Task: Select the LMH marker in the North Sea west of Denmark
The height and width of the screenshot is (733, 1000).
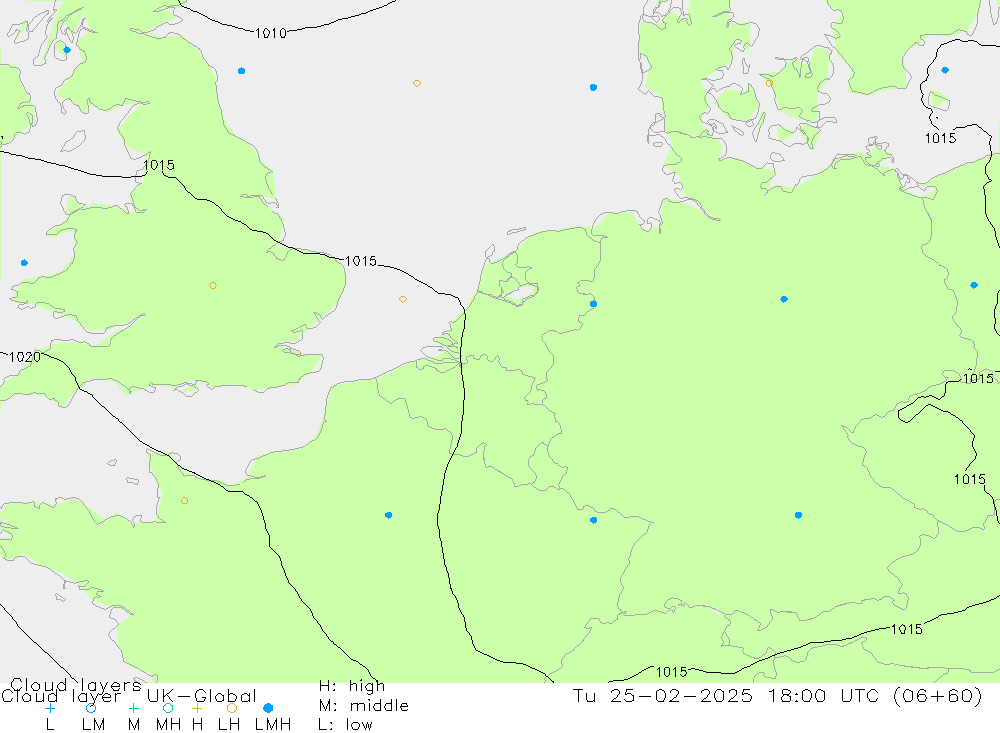Action: [593, 87]
